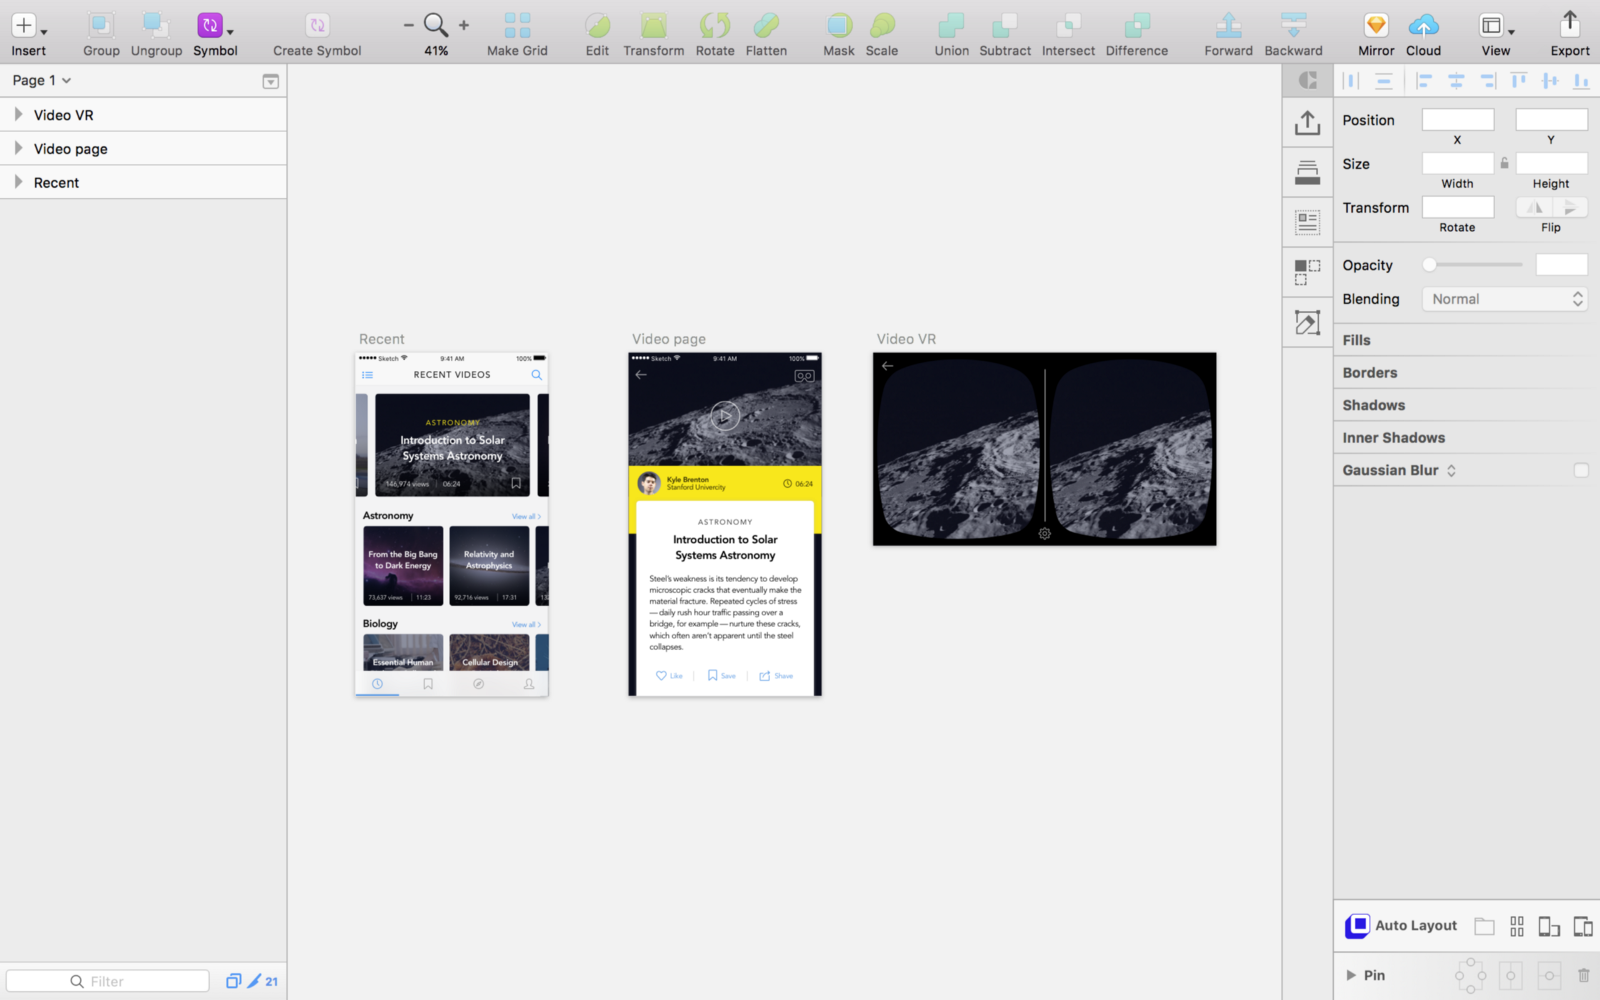
Task: Click the Union boolean operation icon
Action: click(x=950, y=25)
